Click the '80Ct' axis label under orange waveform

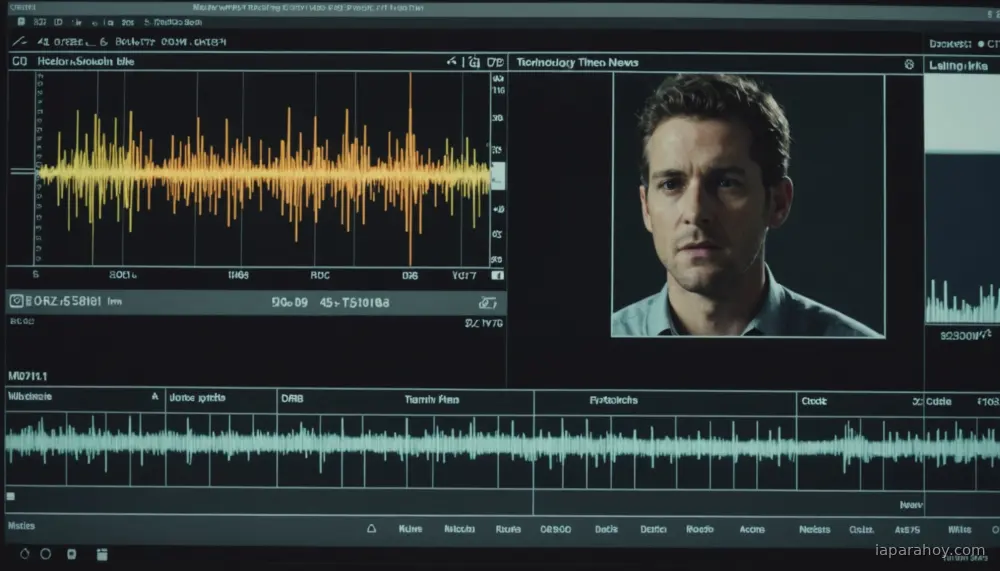coord(123,274)
